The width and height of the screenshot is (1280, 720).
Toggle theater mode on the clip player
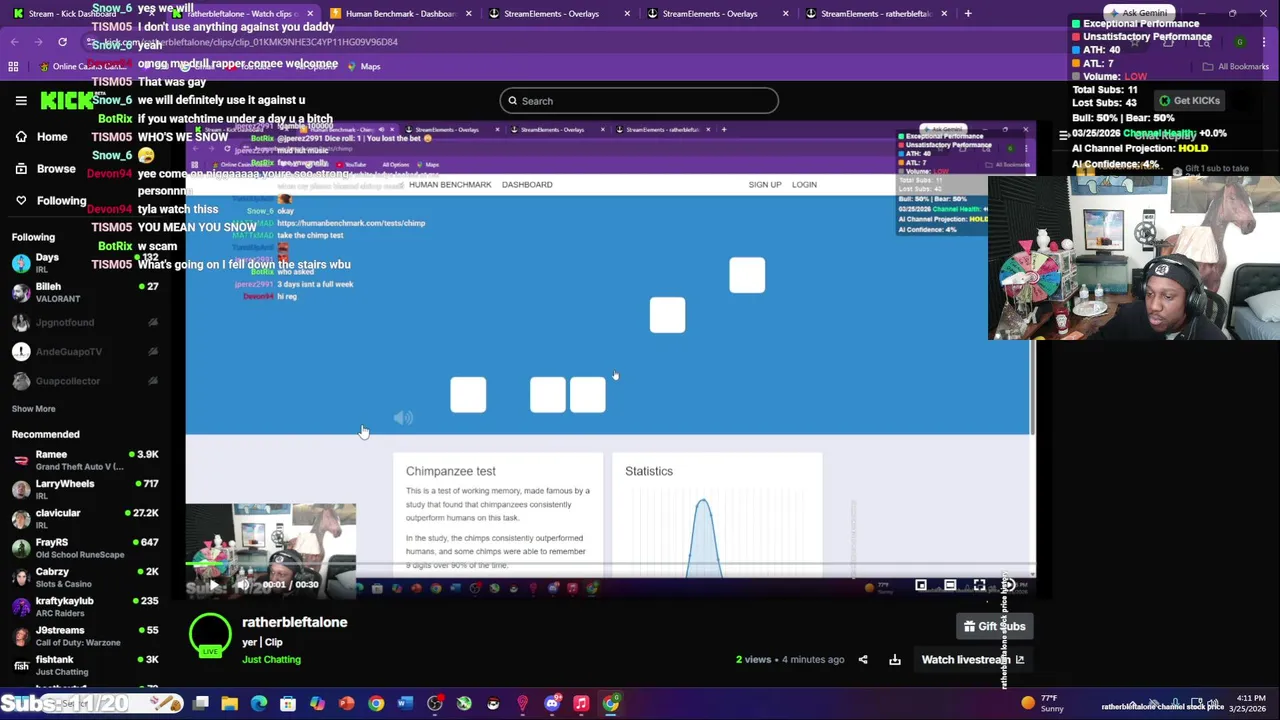(950, 585)
